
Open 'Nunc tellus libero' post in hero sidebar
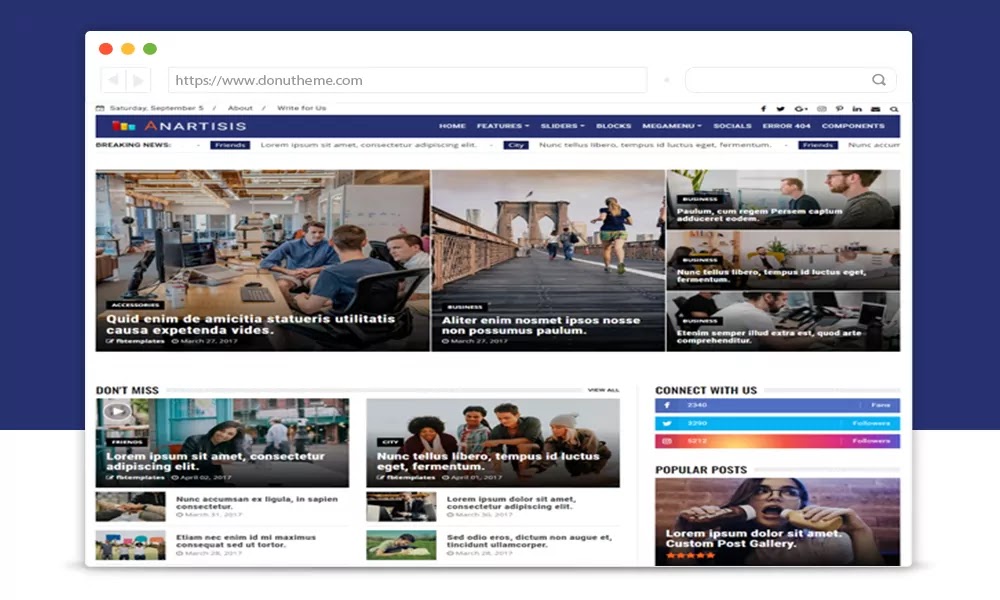771,275
